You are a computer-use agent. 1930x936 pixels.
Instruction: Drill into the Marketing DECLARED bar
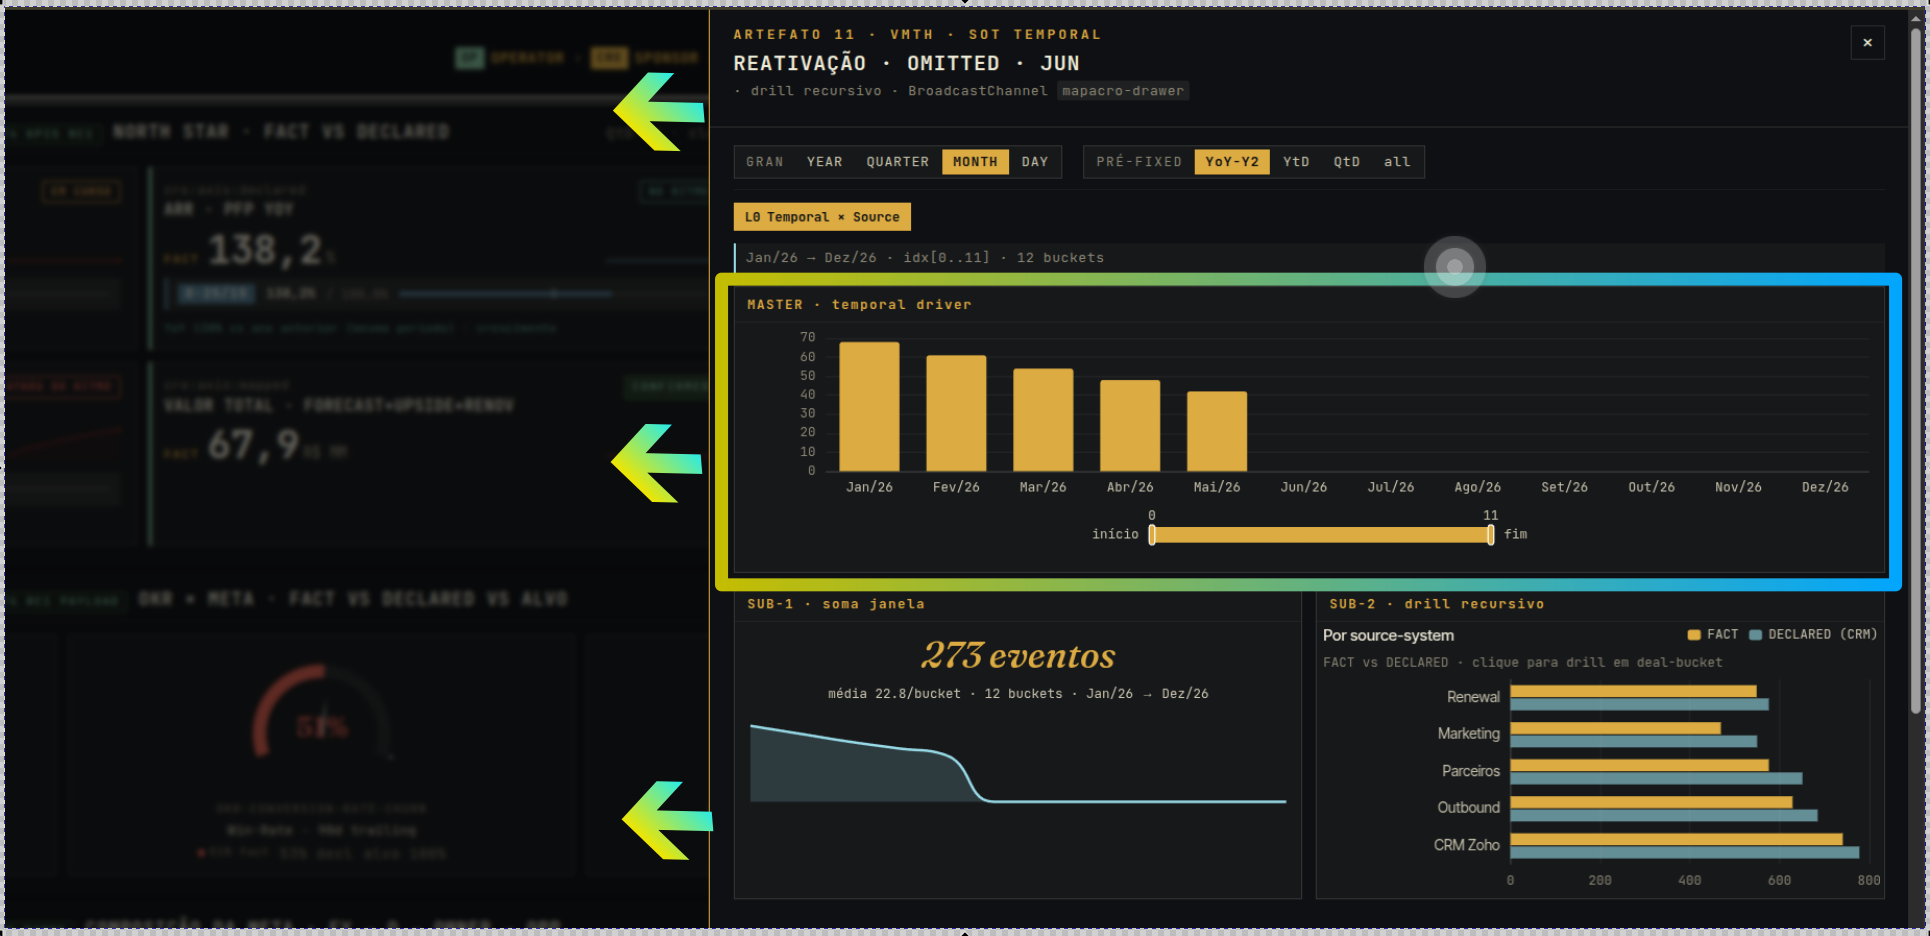click(x=1633, y=741)
